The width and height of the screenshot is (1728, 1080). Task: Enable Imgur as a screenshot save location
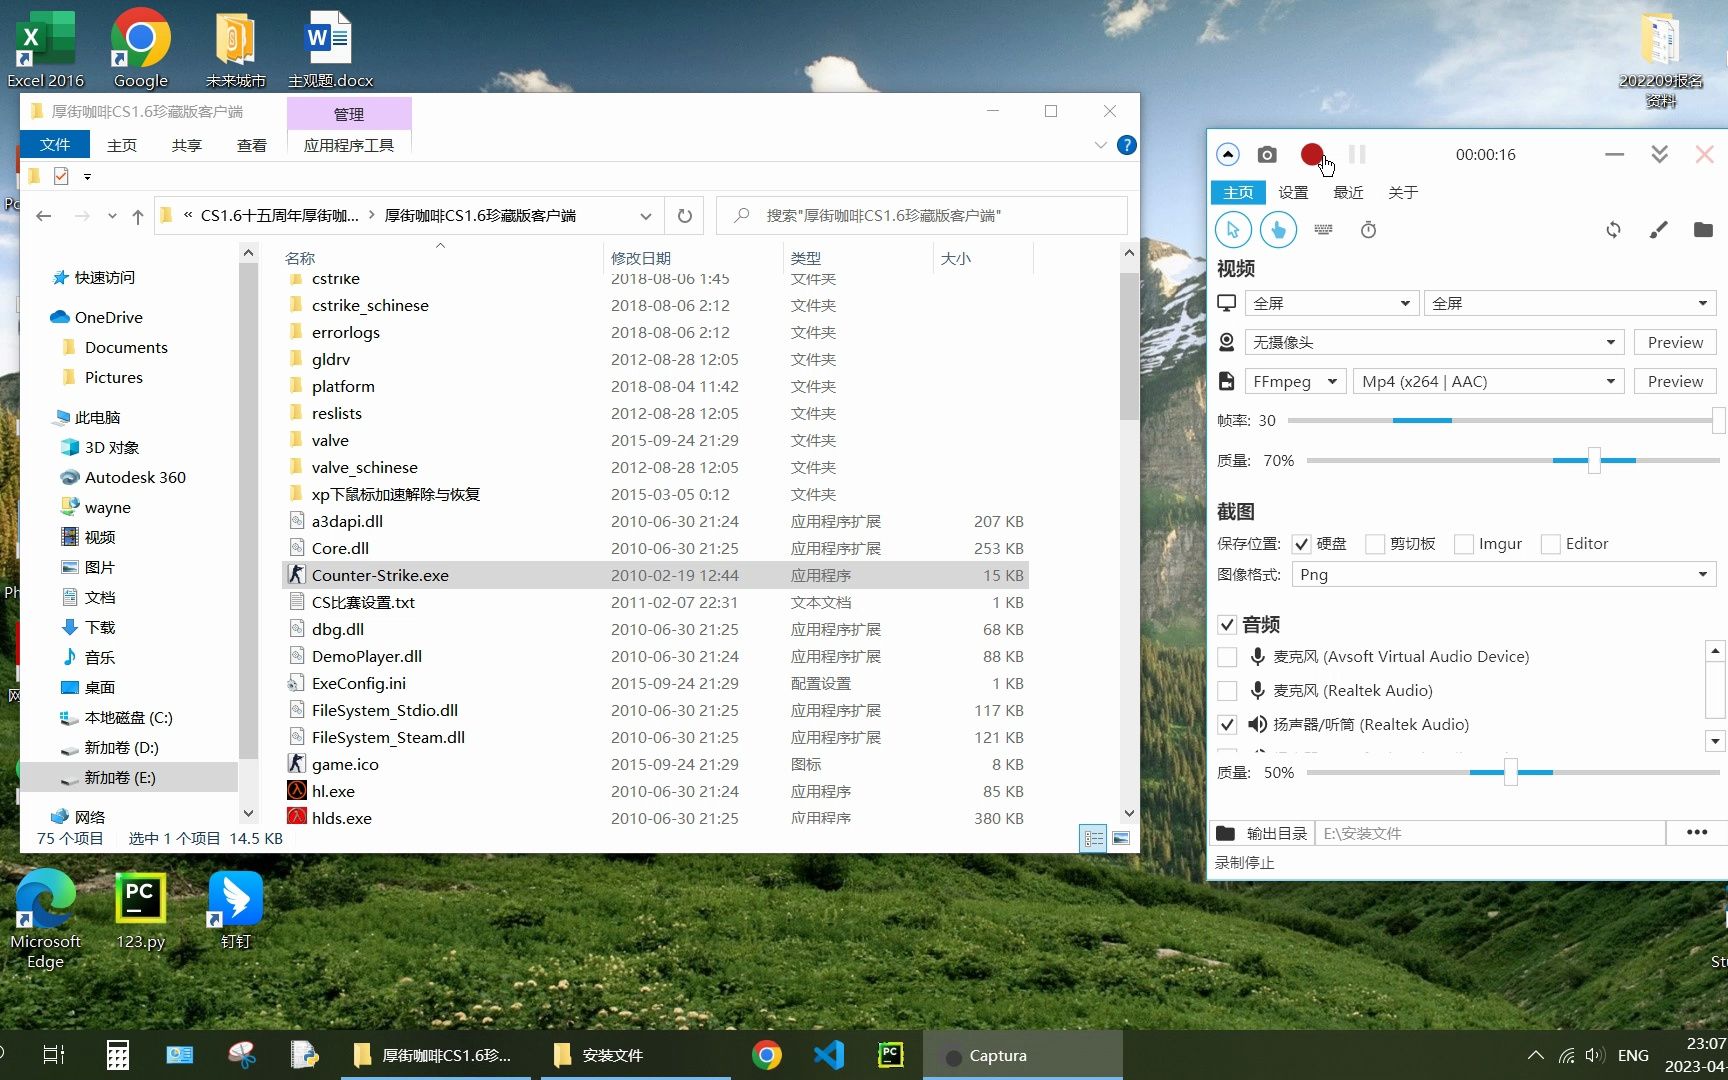(1462, 543)
